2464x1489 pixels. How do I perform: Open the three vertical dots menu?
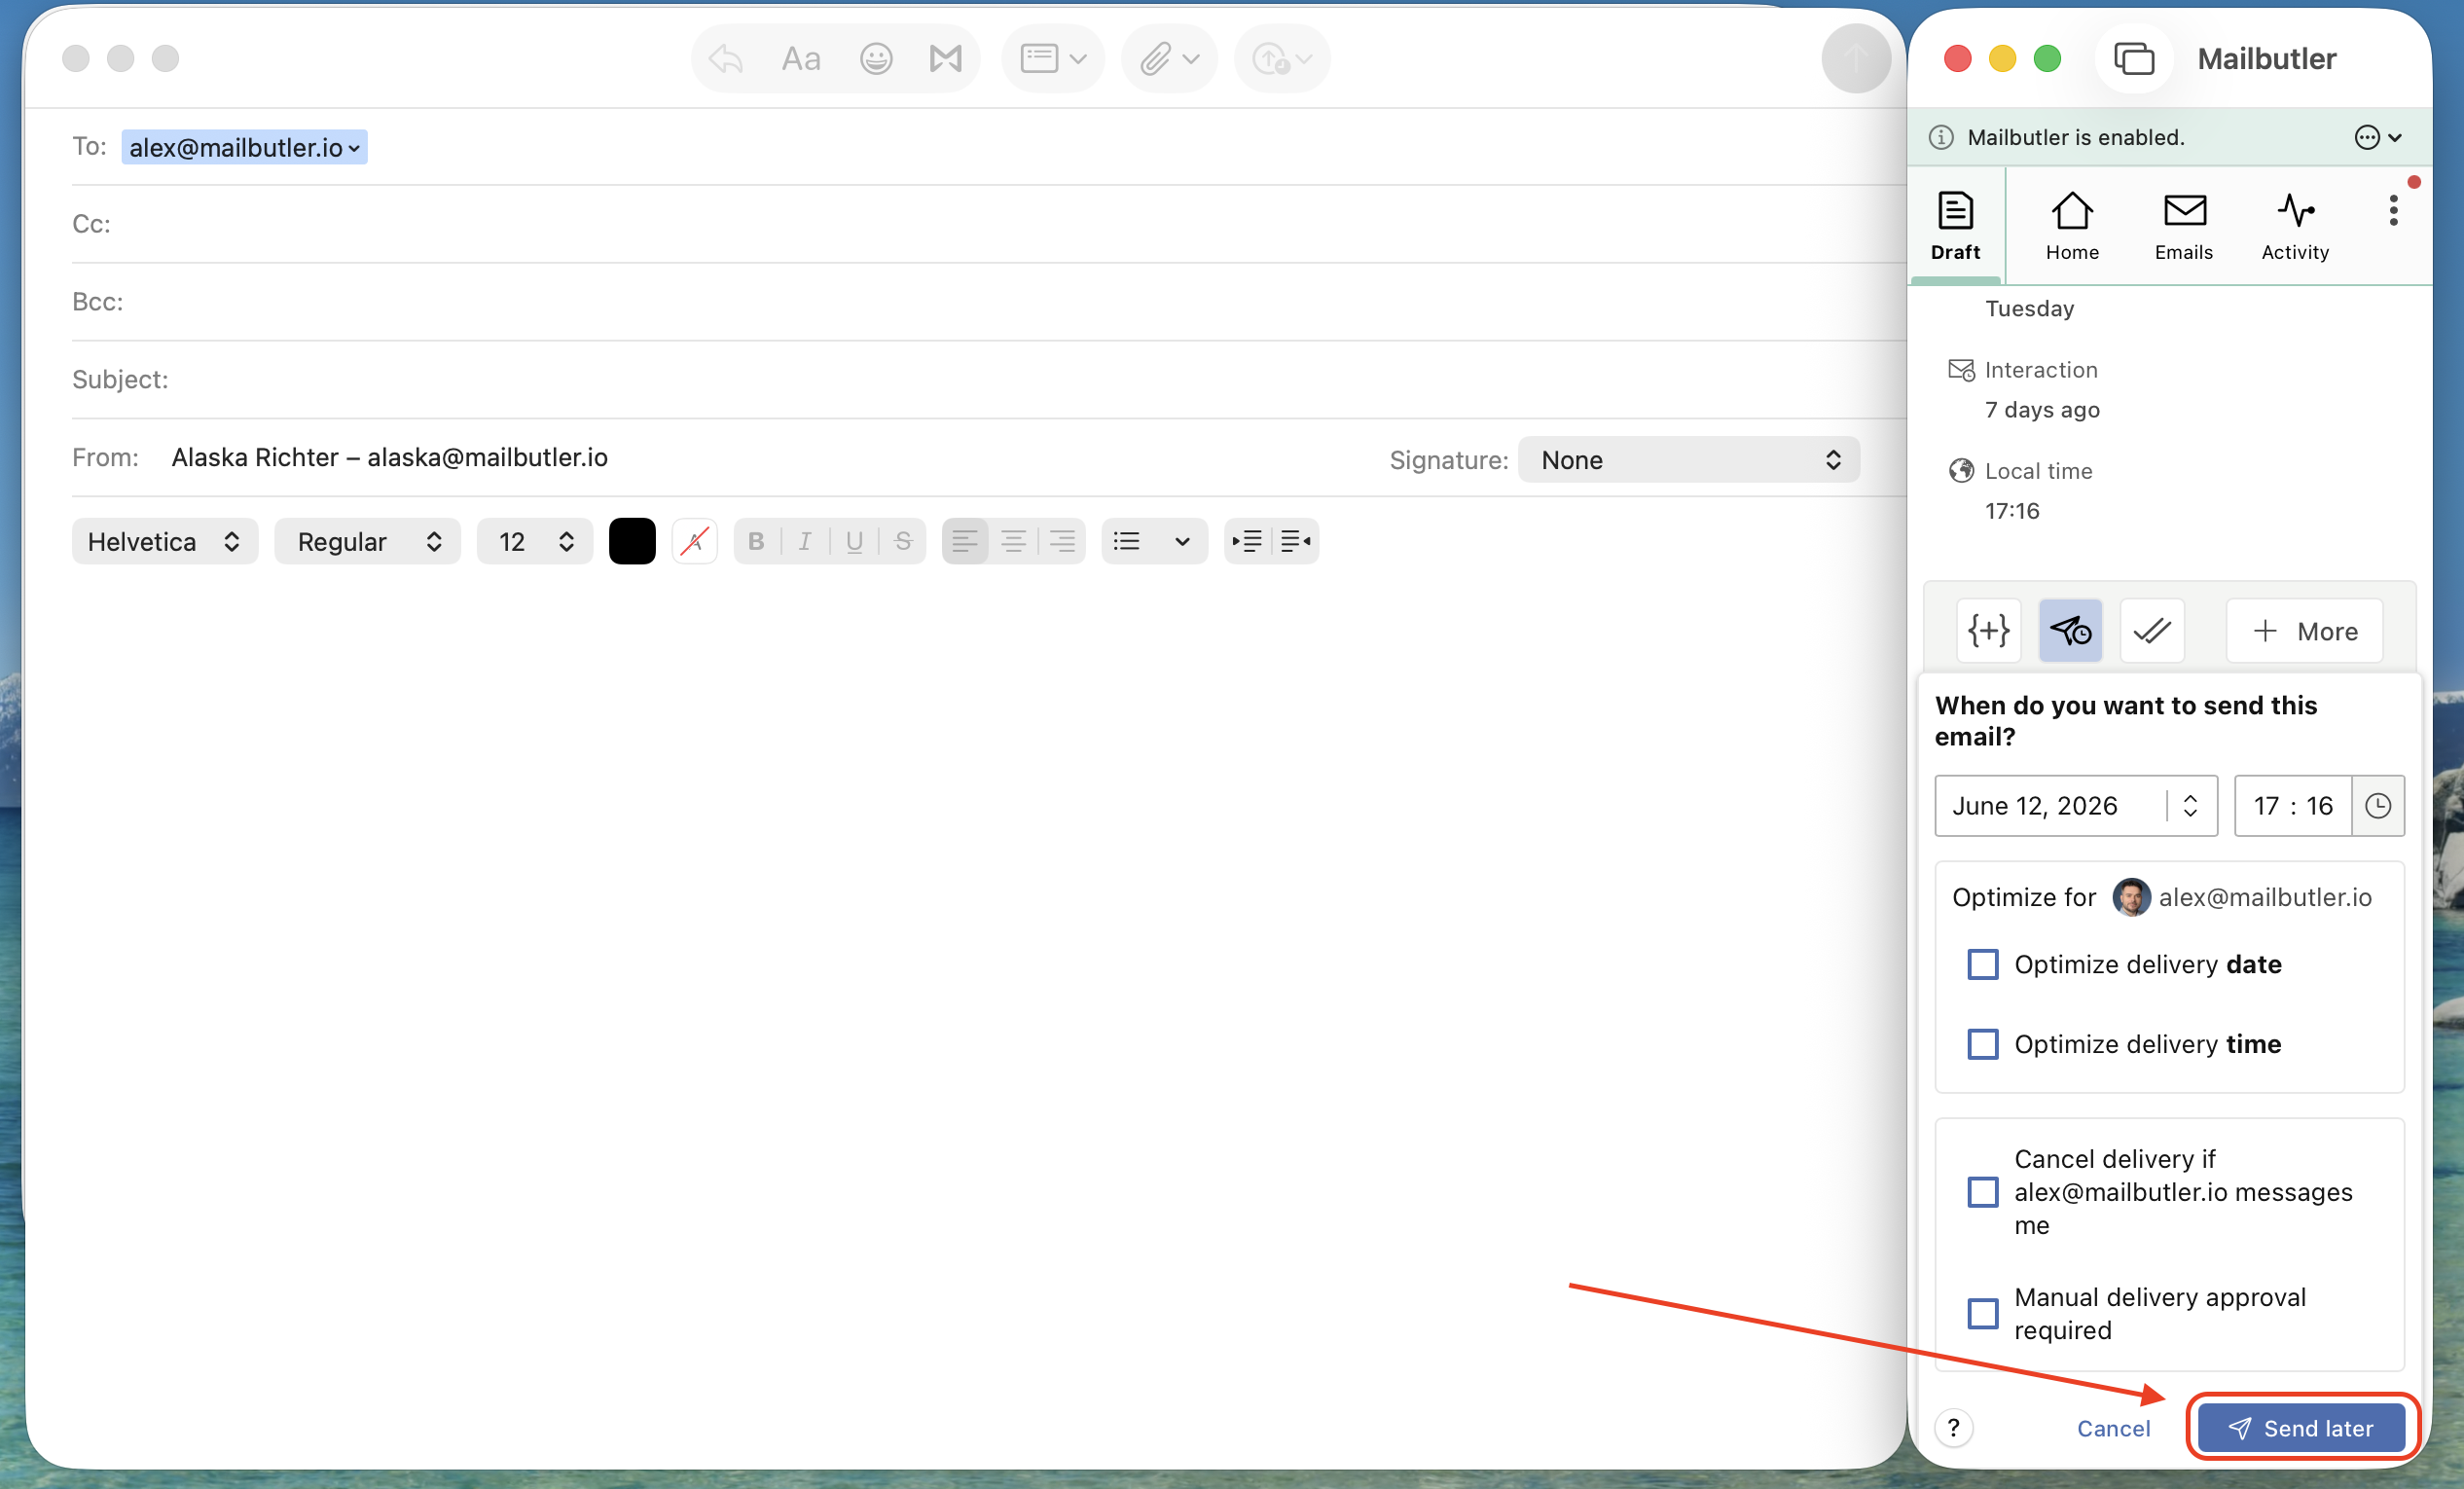2393,211
